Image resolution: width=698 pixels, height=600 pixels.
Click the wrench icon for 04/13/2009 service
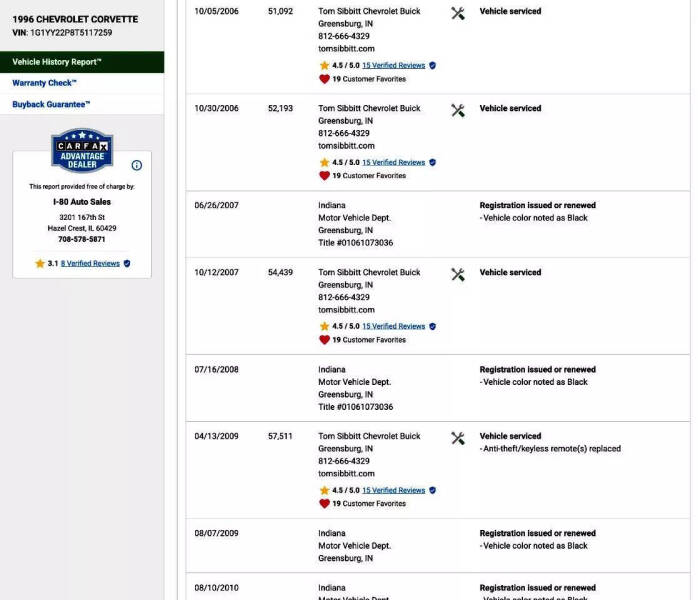[458, 438]
